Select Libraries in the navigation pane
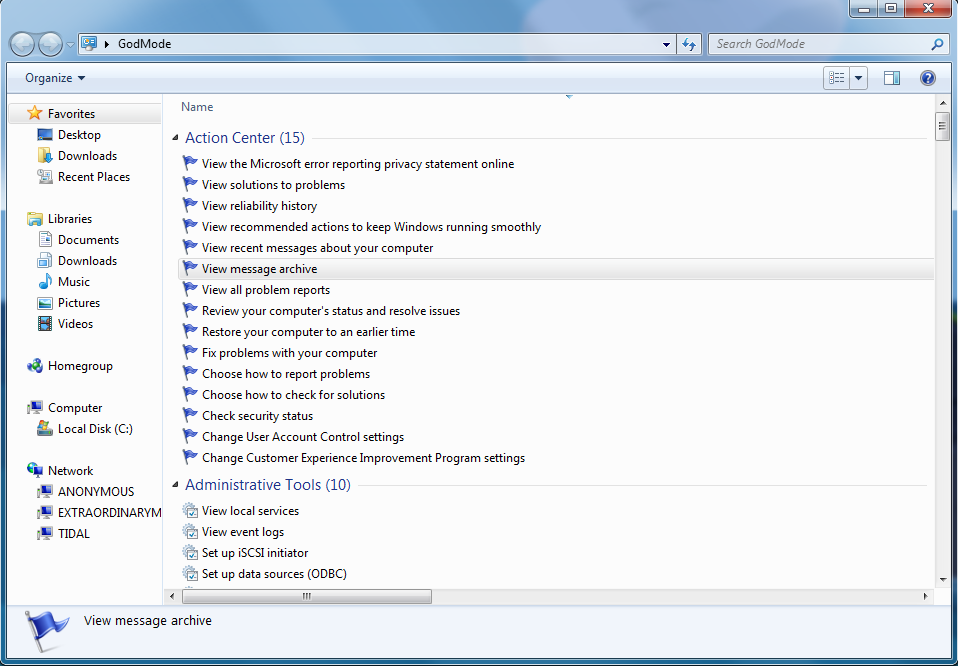Screen dimensions: 958x666 [x=70, y=219]
